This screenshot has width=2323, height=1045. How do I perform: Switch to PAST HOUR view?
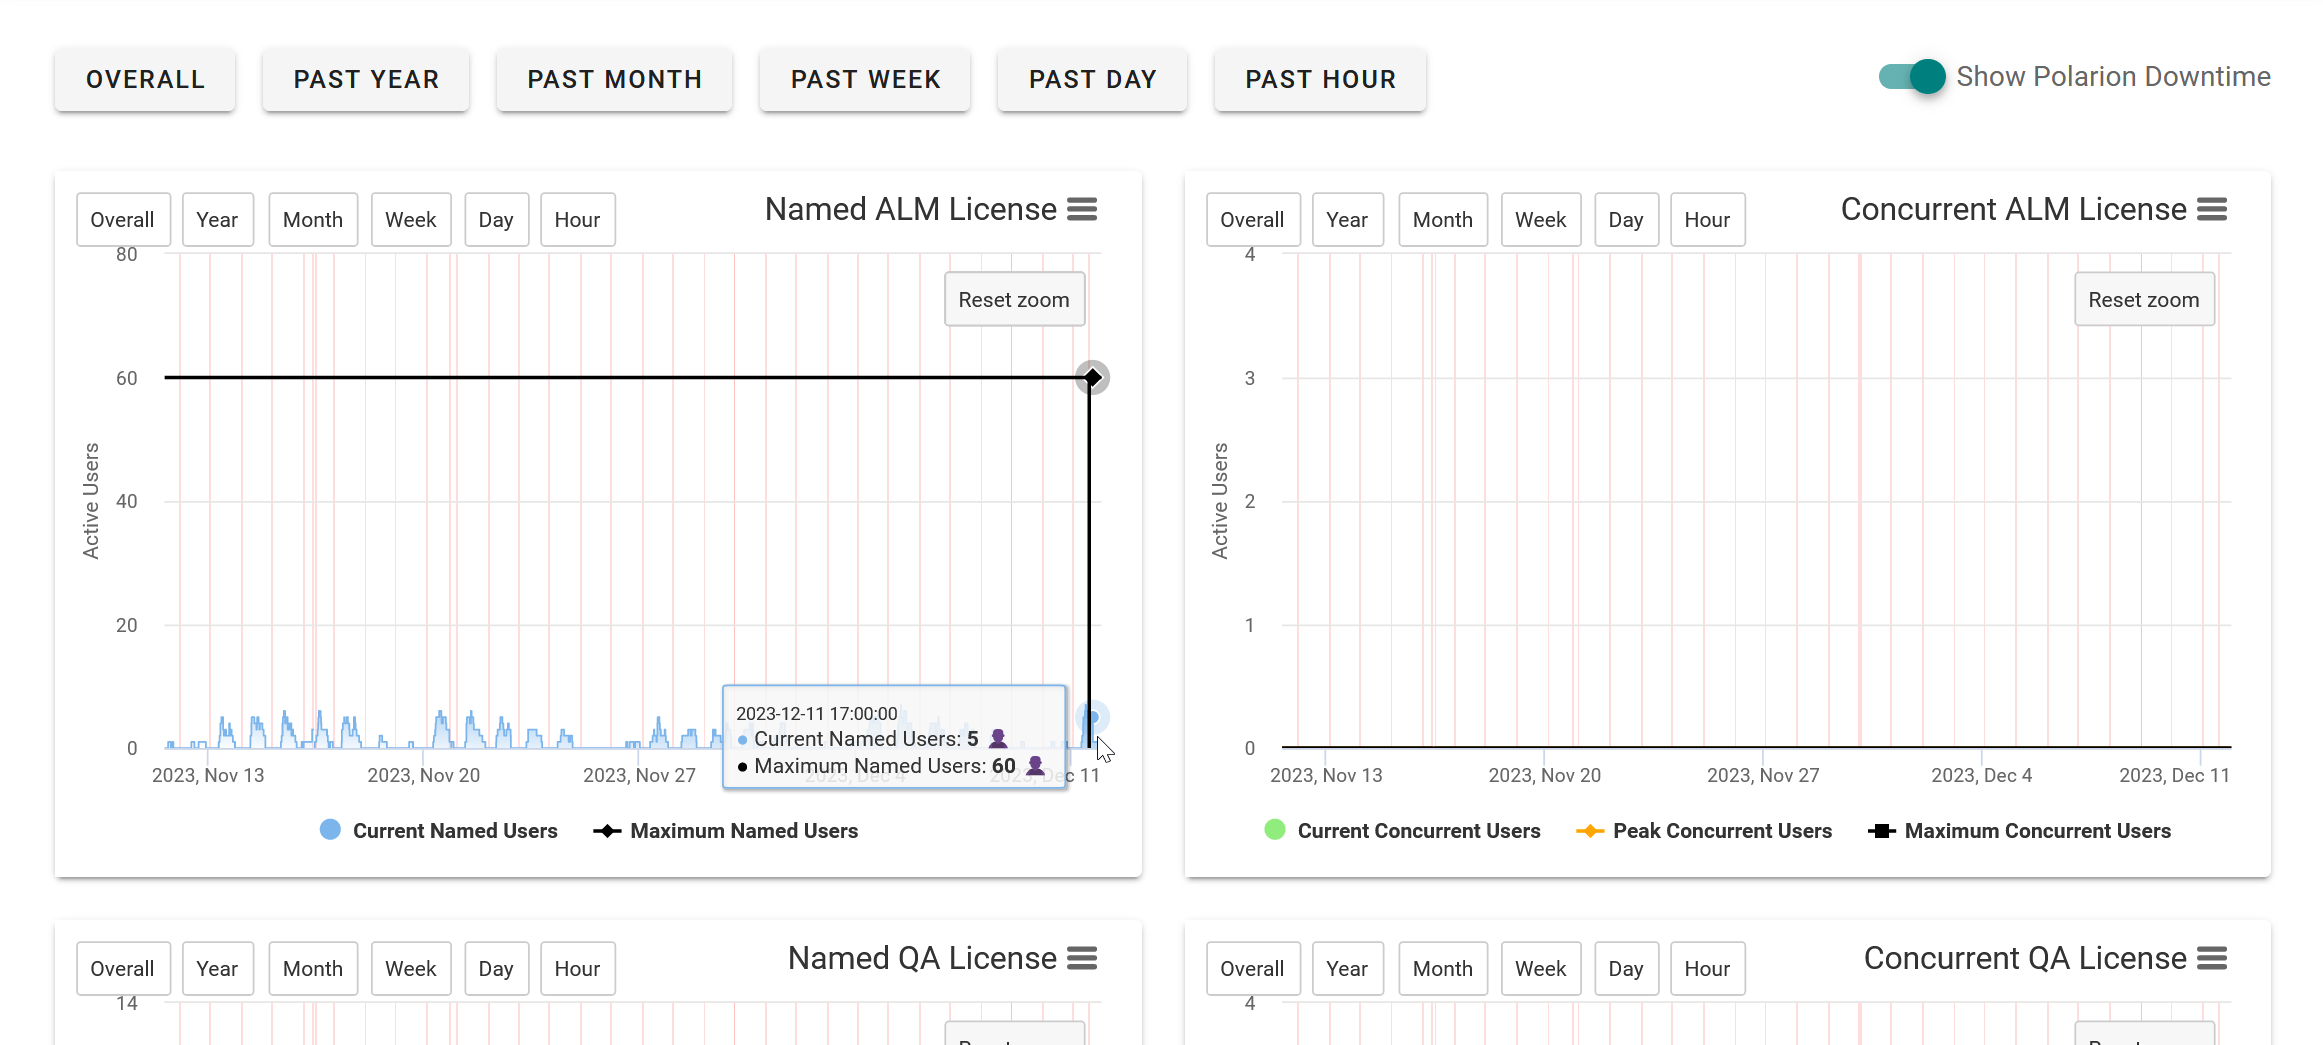[1320, 79]
